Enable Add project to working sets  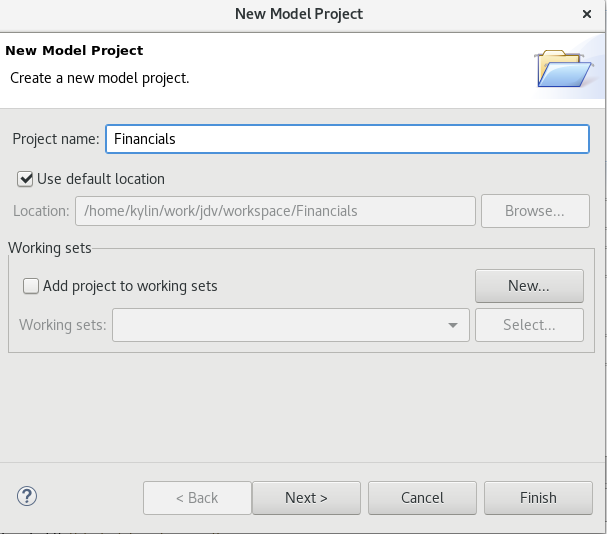click(x=31, y=286)
